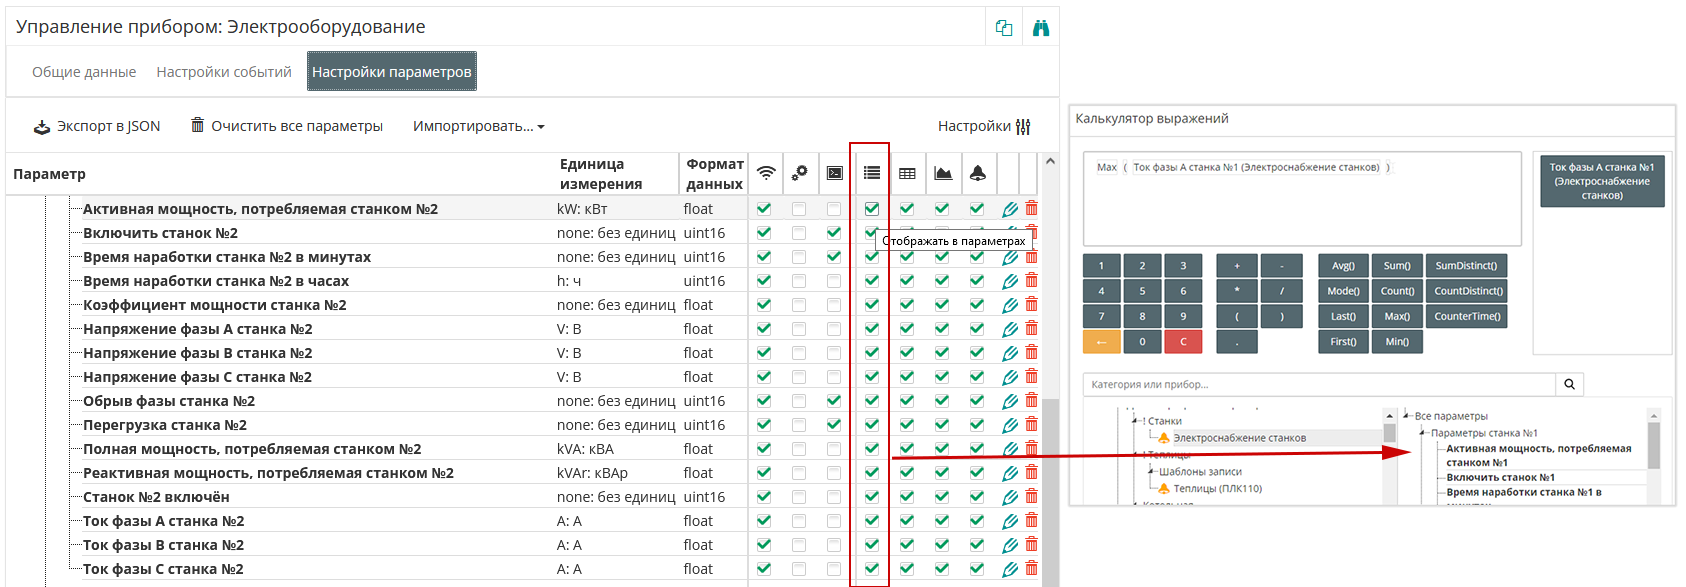Image resolution: width=1686 pixels, height=587 pixels.
Task: Click the bell notifications column icon
Action: point(977,173)
